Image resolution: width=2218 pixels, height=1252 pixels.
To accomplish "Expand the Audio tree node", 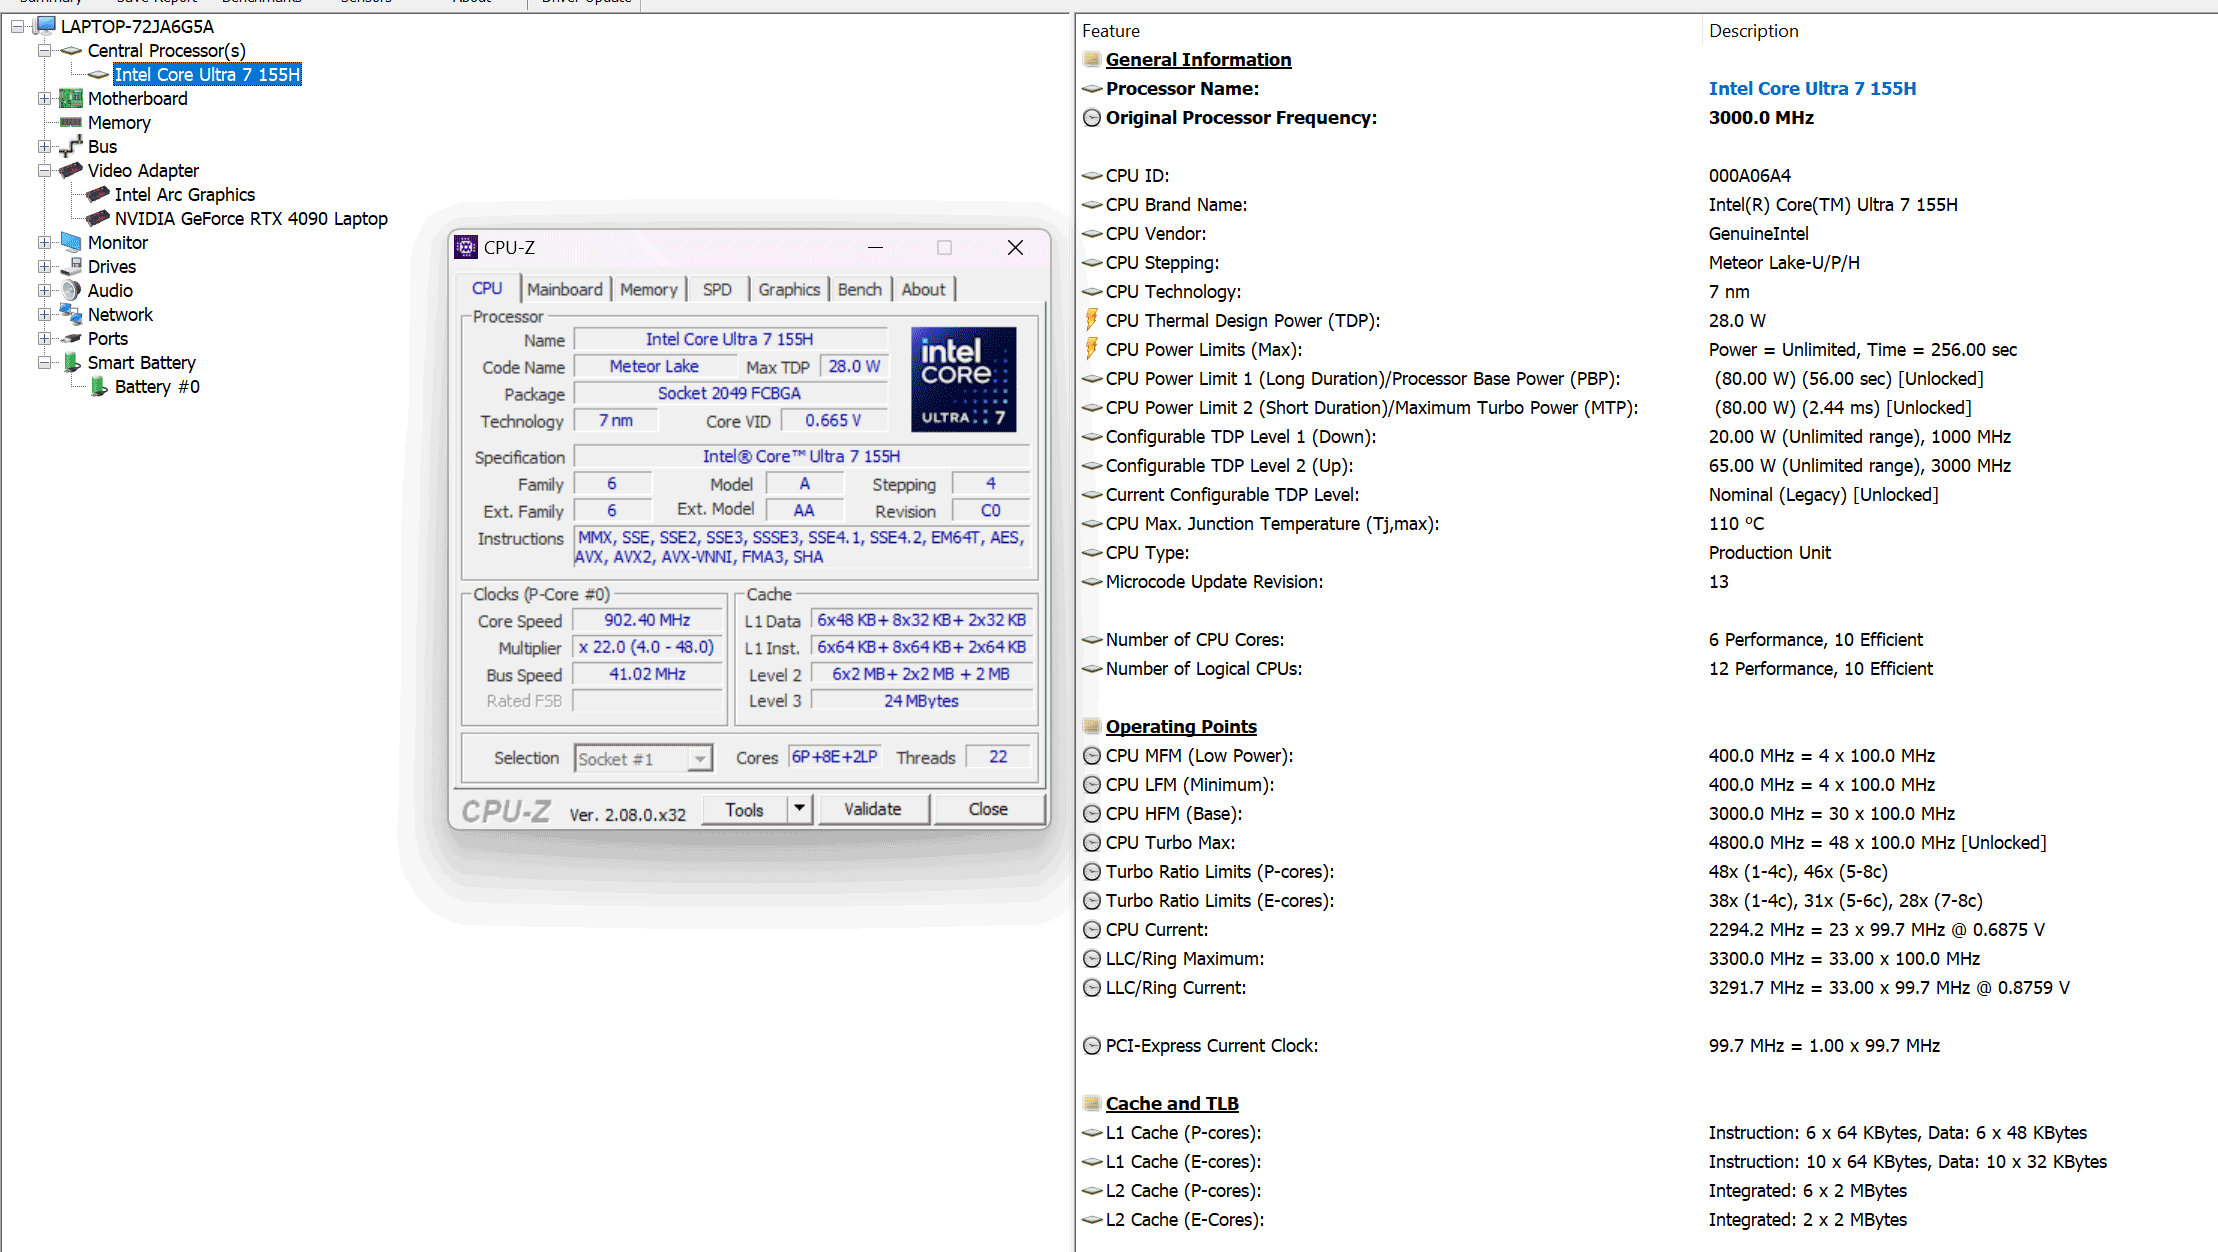I will 44,290.
